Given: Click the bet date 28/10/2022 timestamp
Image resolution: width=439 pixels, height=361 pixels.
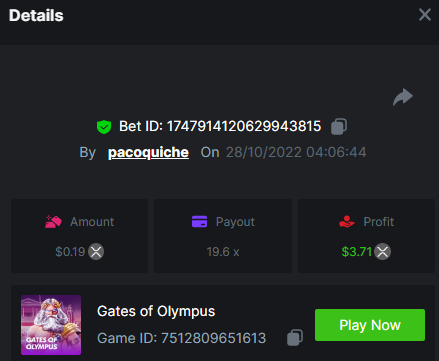Looking at the screenshot, I should click(296, 152).
